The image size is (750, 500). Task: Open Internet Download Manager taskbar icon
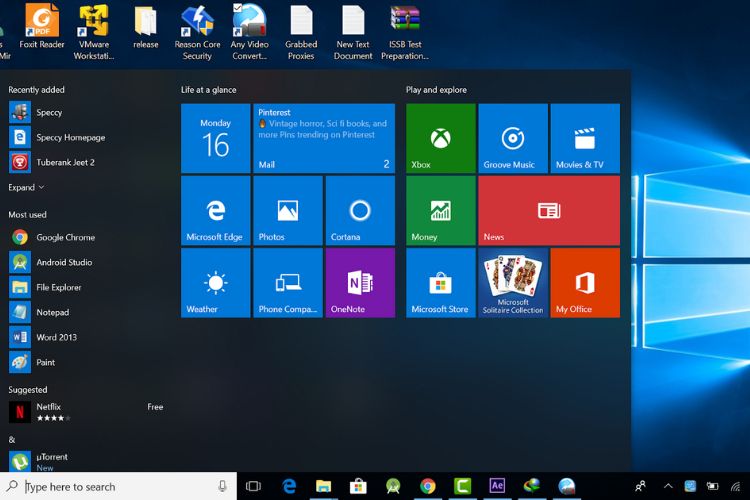click(532, 486)
